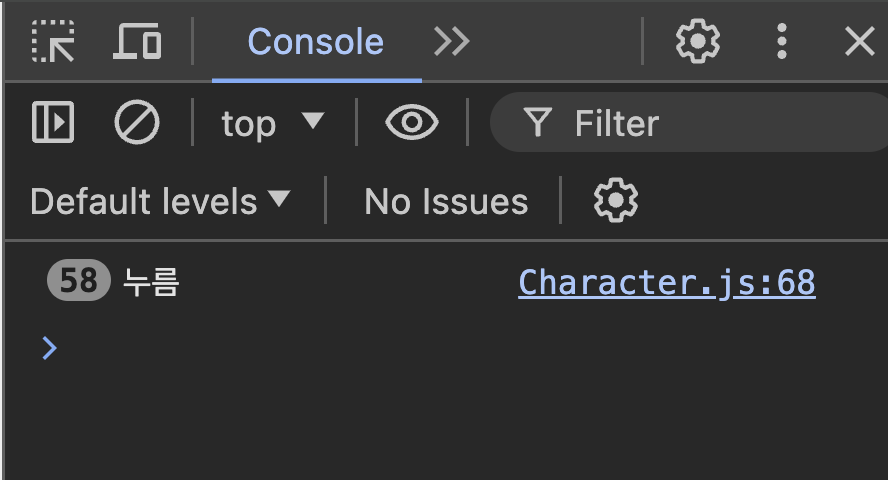The image size is (888, 480).
Task: Open the three-dot customize DevTools menu
Action: pos(782,41)
